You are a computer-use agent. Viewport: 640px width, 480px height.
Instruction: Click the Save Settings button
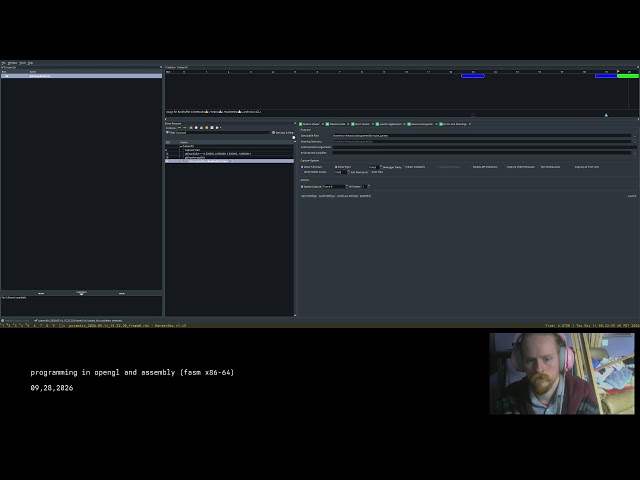point(327,196)
